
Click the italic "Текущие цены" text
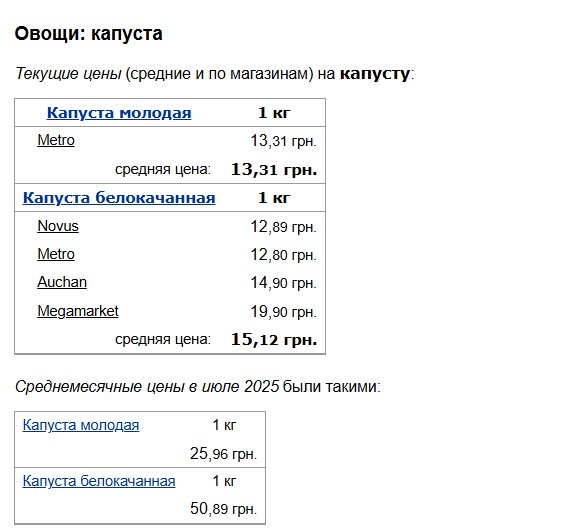click(x=68, y=74)
